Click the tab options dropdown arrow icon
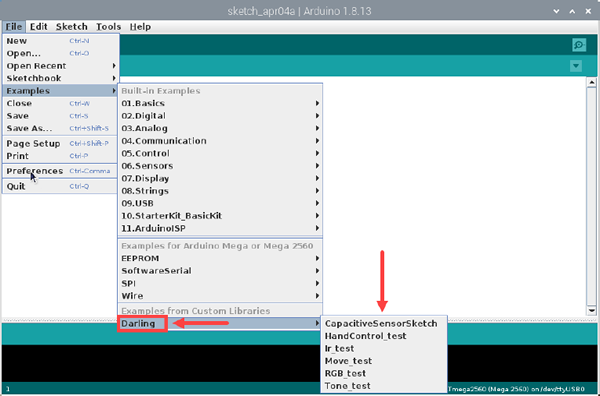Image resolution: width=600 pixels, height=396 pixels. (576, 66)
